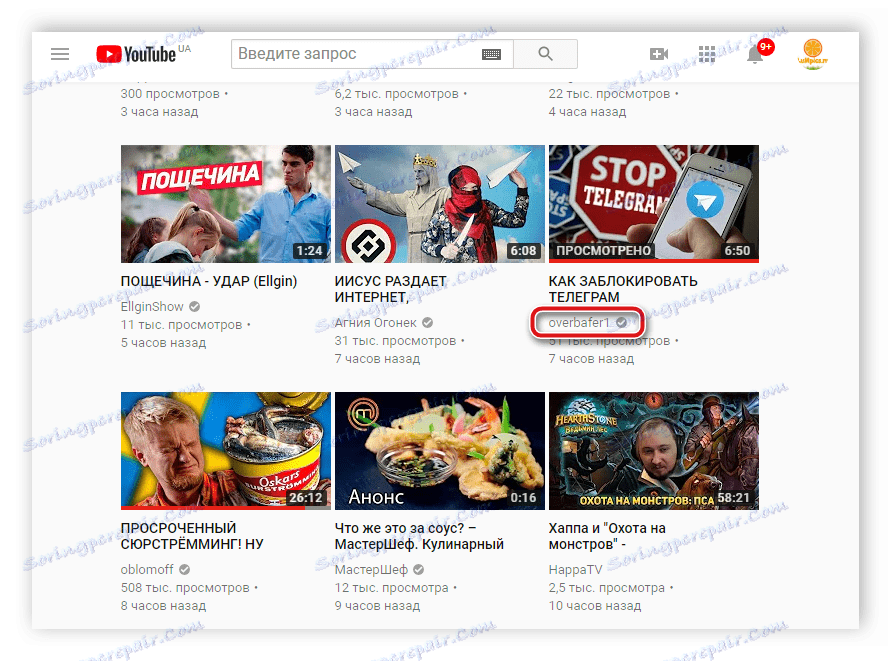Open the YouTube apps grid
891x661 pixels.
pos(706,54)
